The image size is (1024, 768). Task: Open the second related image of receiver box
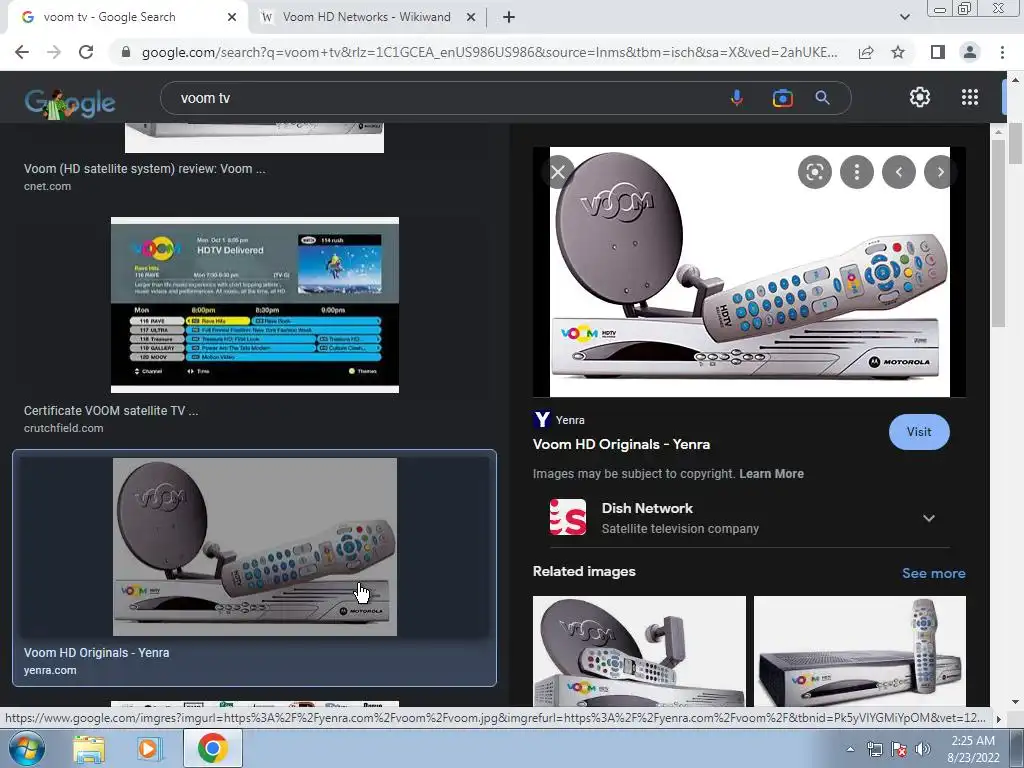(859, 651)
